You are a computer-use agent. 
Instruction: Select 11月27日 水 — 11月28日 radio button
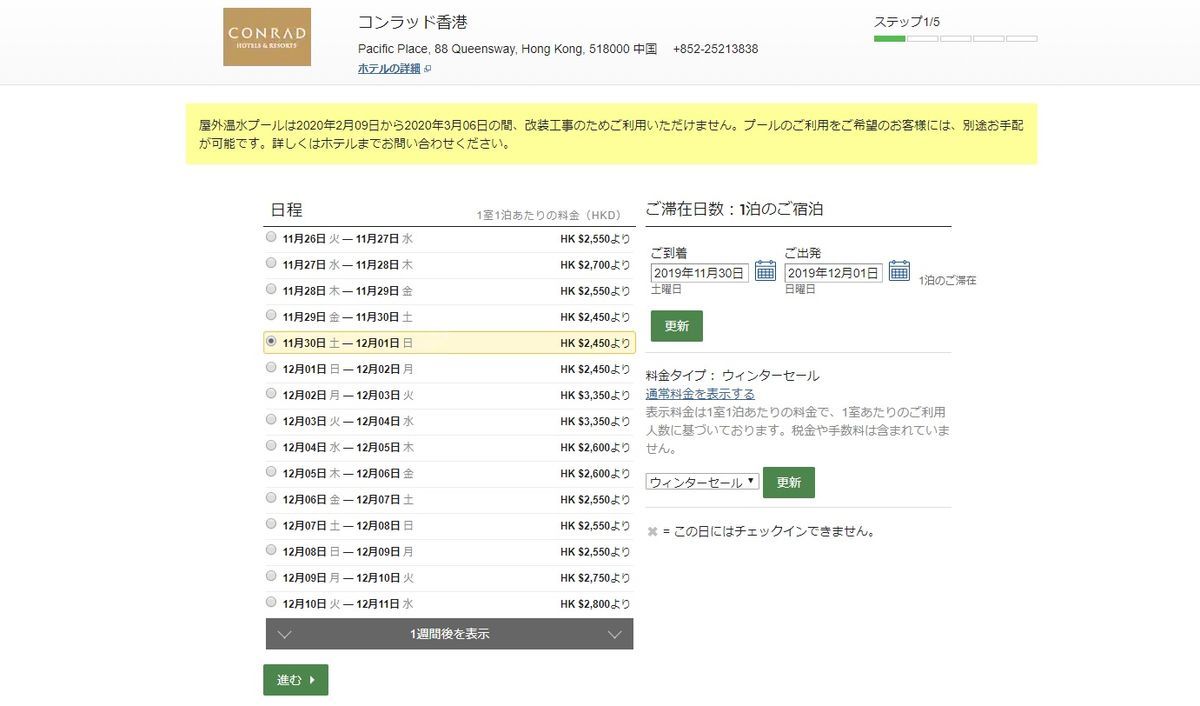click(x=271, y=263)
